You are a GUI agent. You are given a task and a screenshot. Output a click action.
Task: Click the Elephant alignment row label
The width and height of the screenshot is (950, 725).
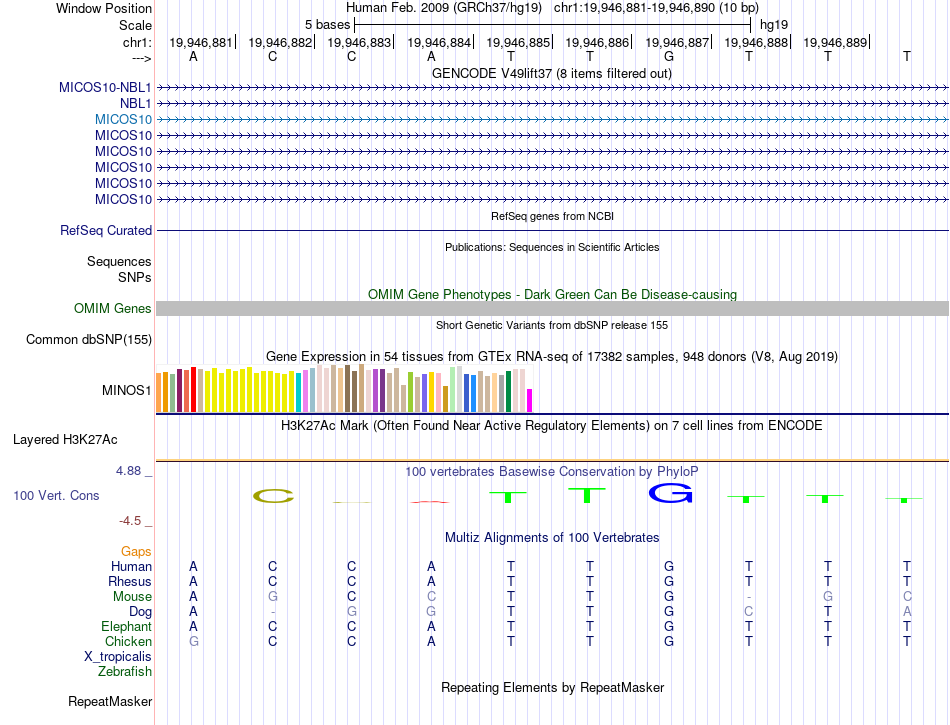[124, 627]
